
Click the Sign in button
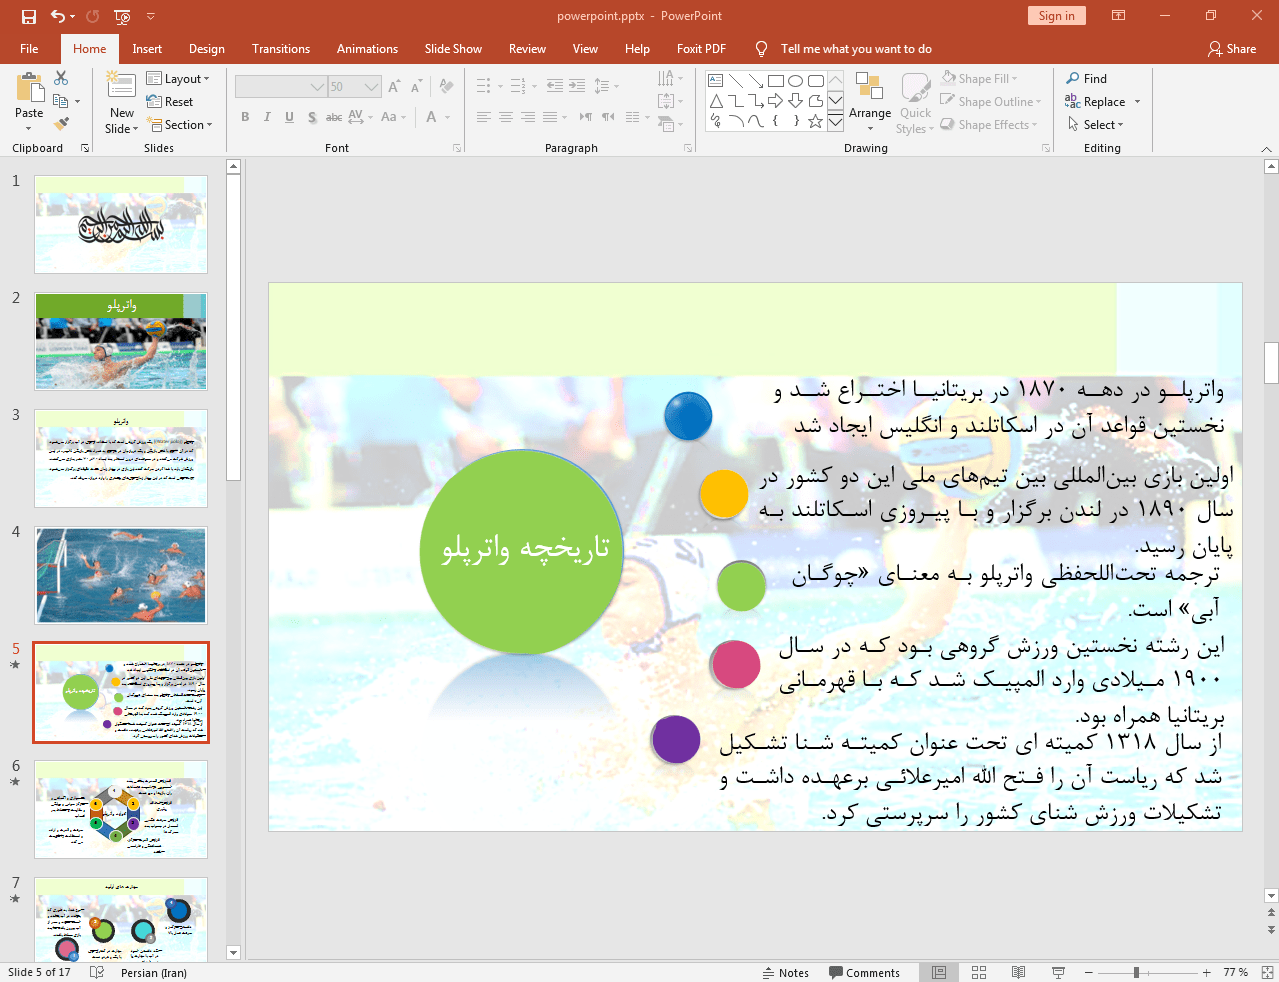(x=1056, y=16)
